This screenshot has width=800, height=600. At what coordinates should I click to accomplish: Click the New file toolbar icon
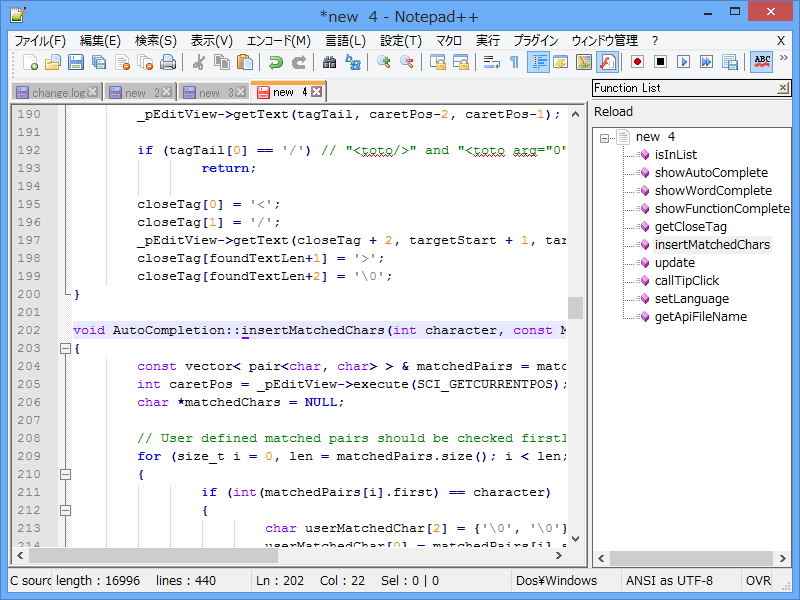[x=31, y=62]
